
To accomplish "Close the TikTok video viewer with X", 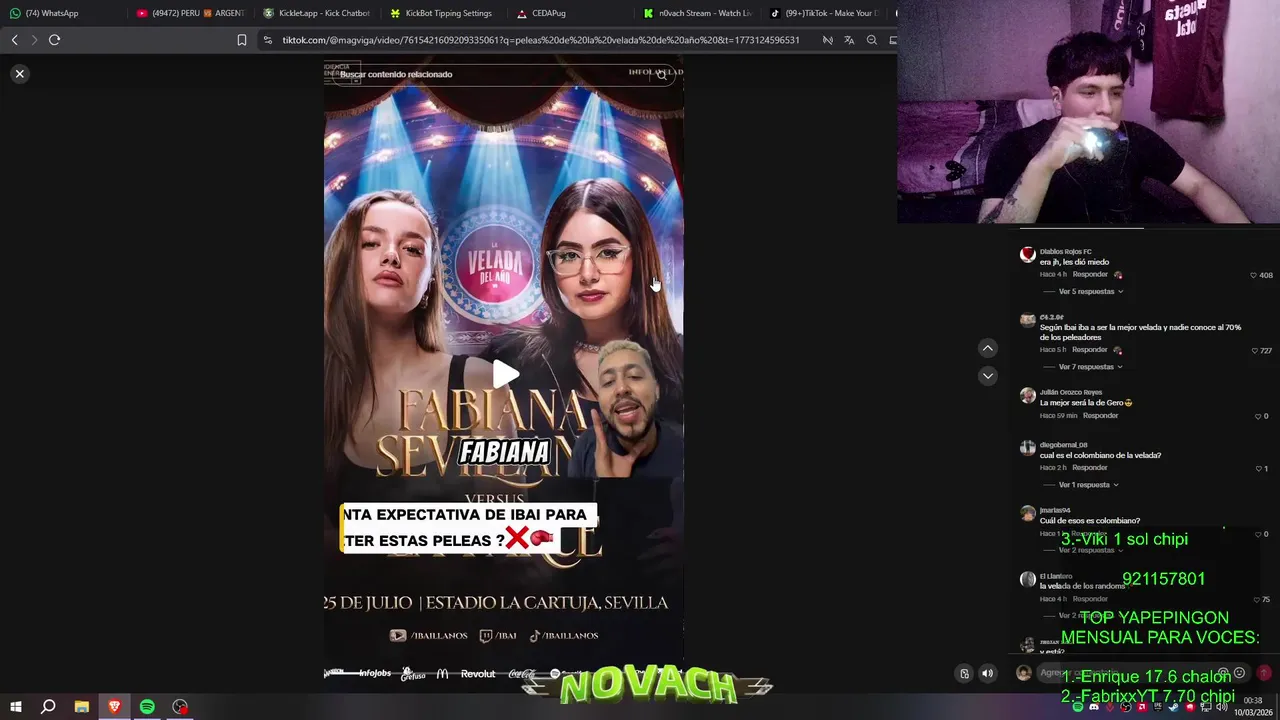I will [x=19, y=74].
